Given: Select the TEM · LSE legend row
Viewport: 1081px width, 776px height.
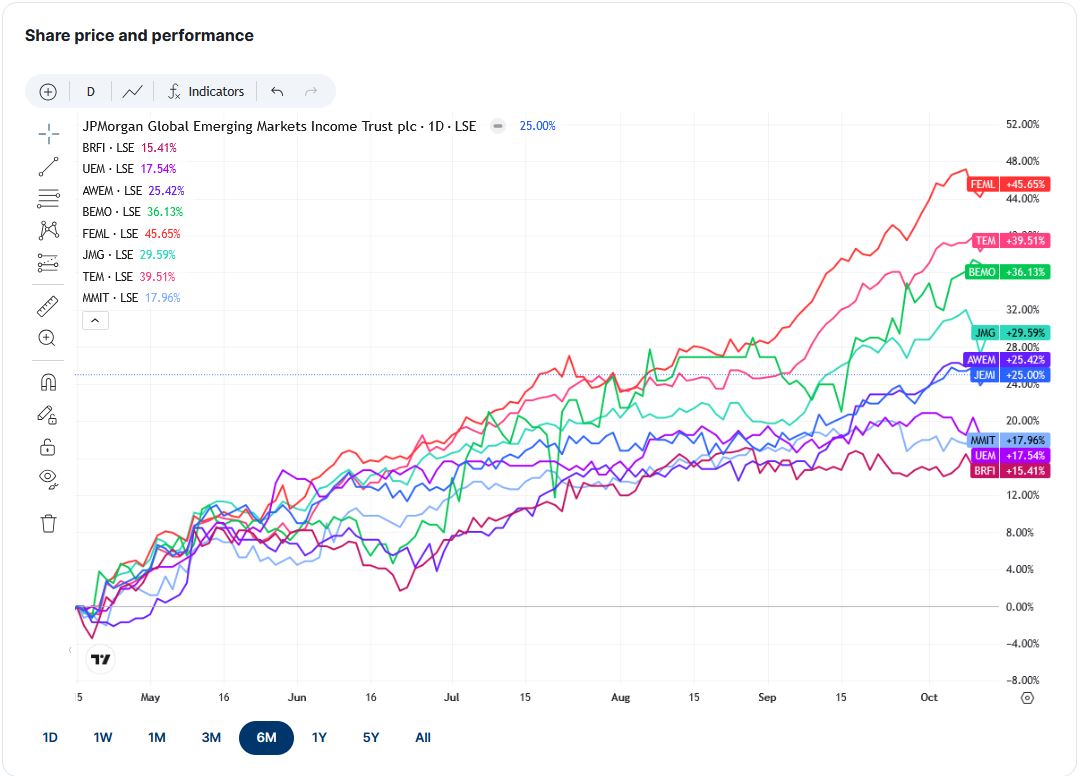Looking at the screenshot, I should coord(129,276).
